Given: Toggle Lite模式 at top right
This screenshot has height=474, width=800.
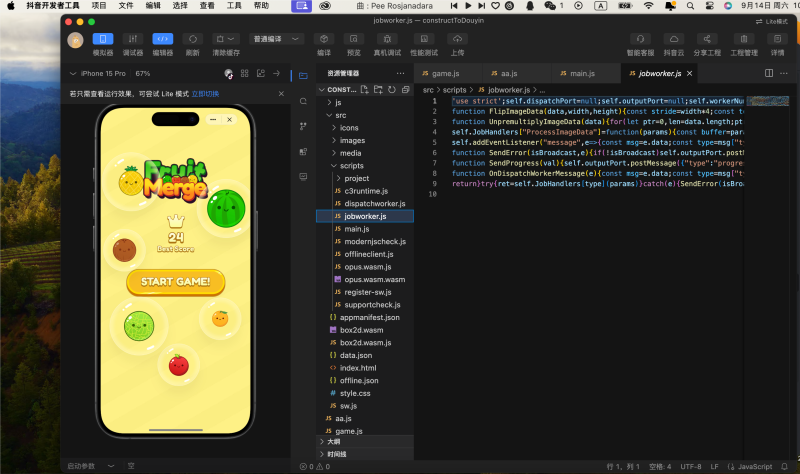Looking at the screenshot, I should (x=771, y=21).
